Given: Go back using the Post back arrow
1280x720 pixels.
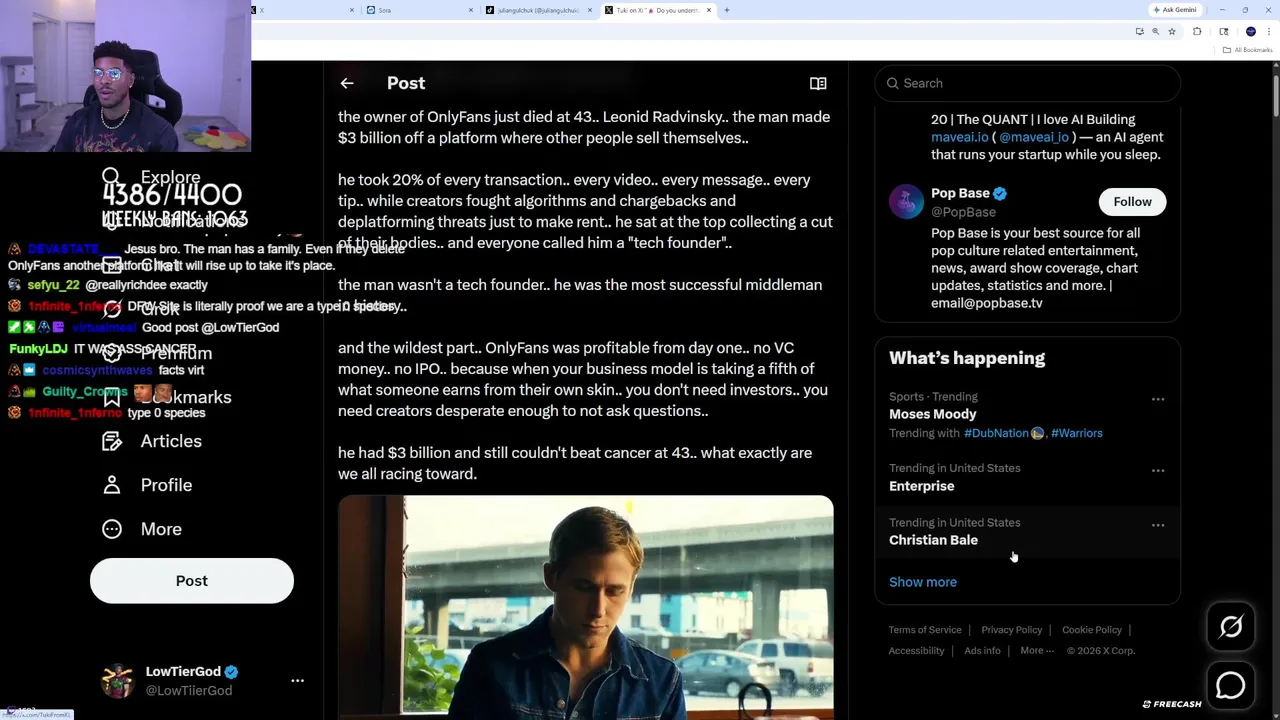Looking at the screenshot, I should coord(347,83).
